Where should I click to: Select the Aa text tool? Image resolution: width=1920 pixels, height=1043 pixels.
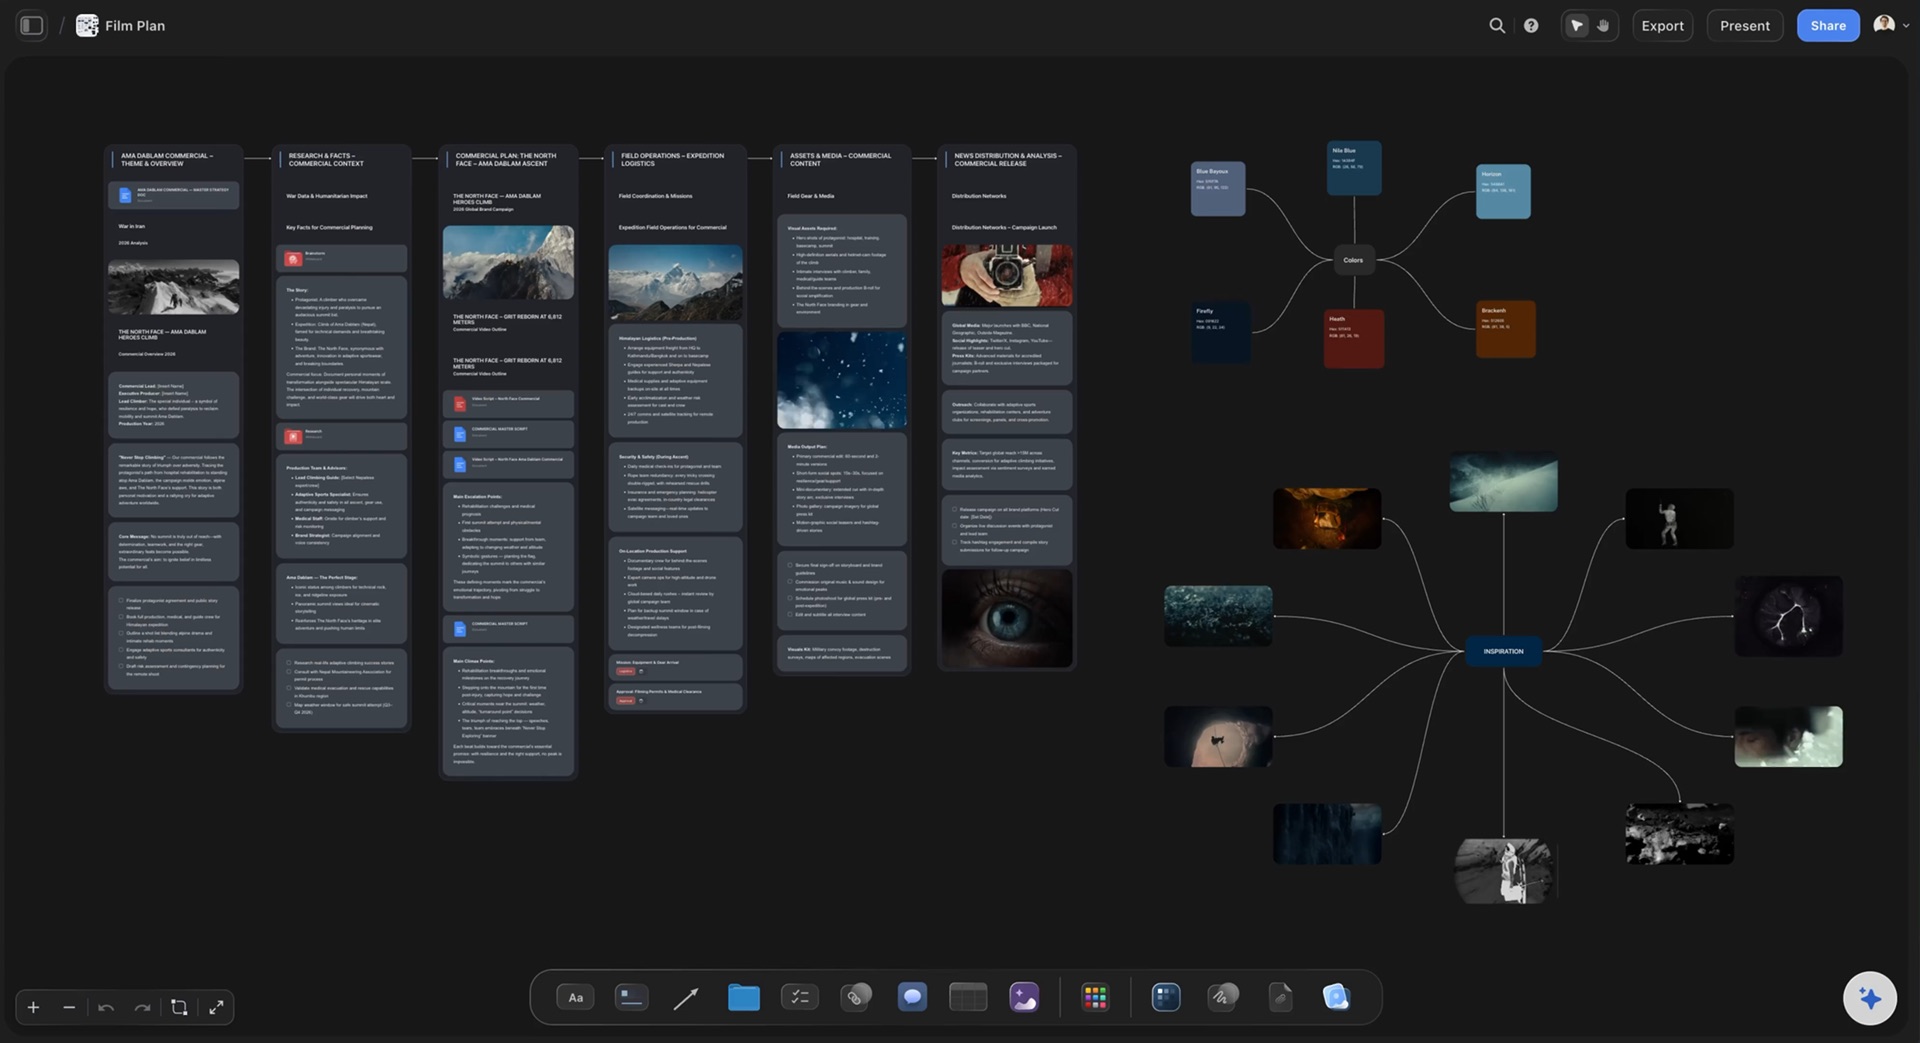tap(576, 997)
